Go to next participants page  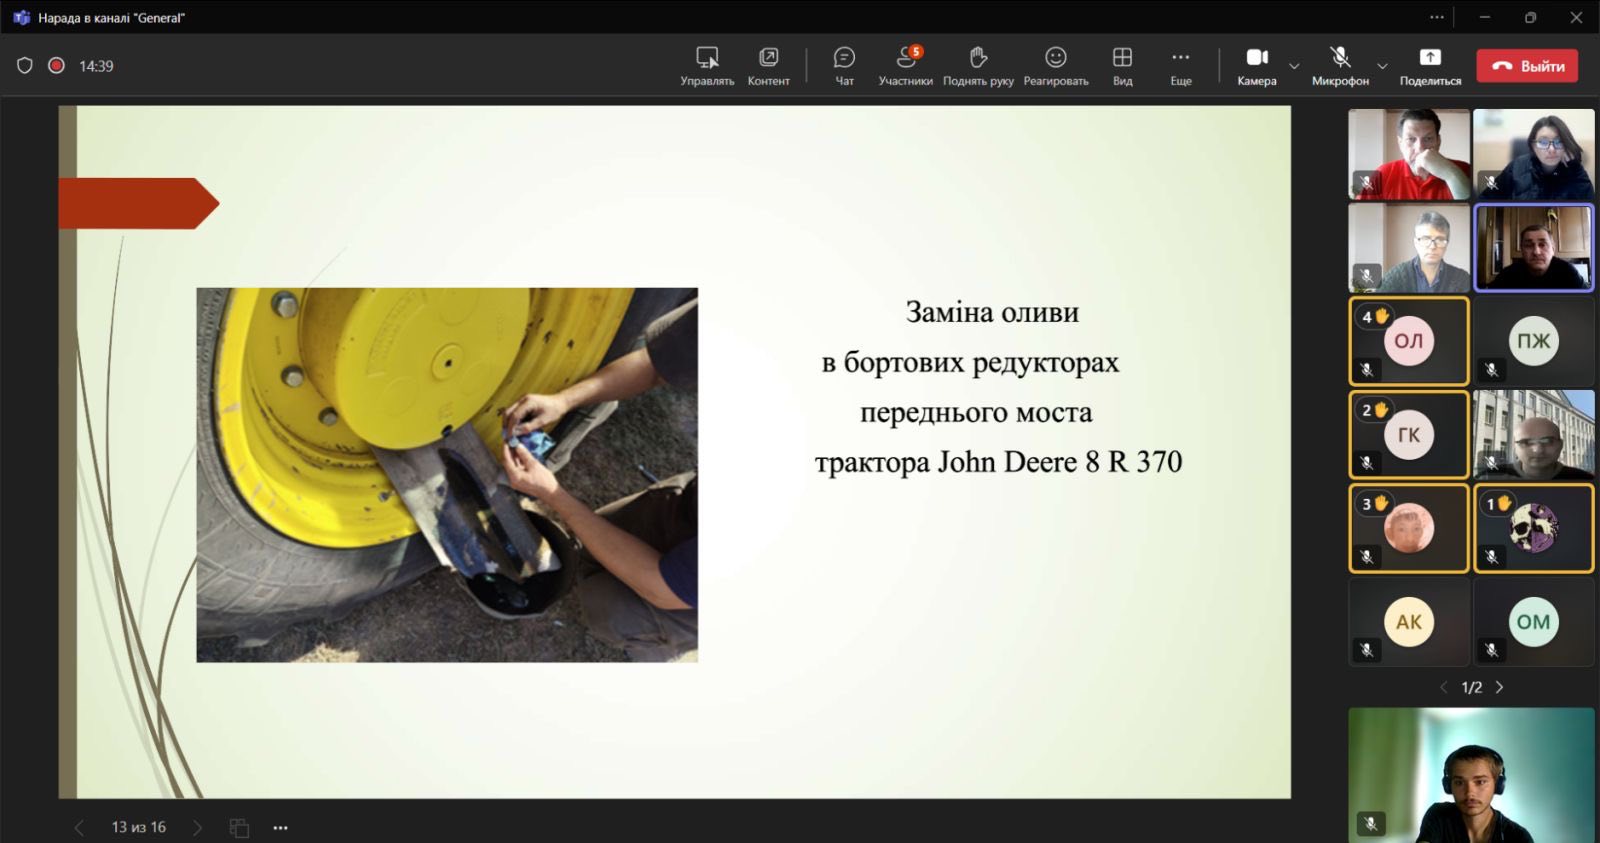[1499, 687]
